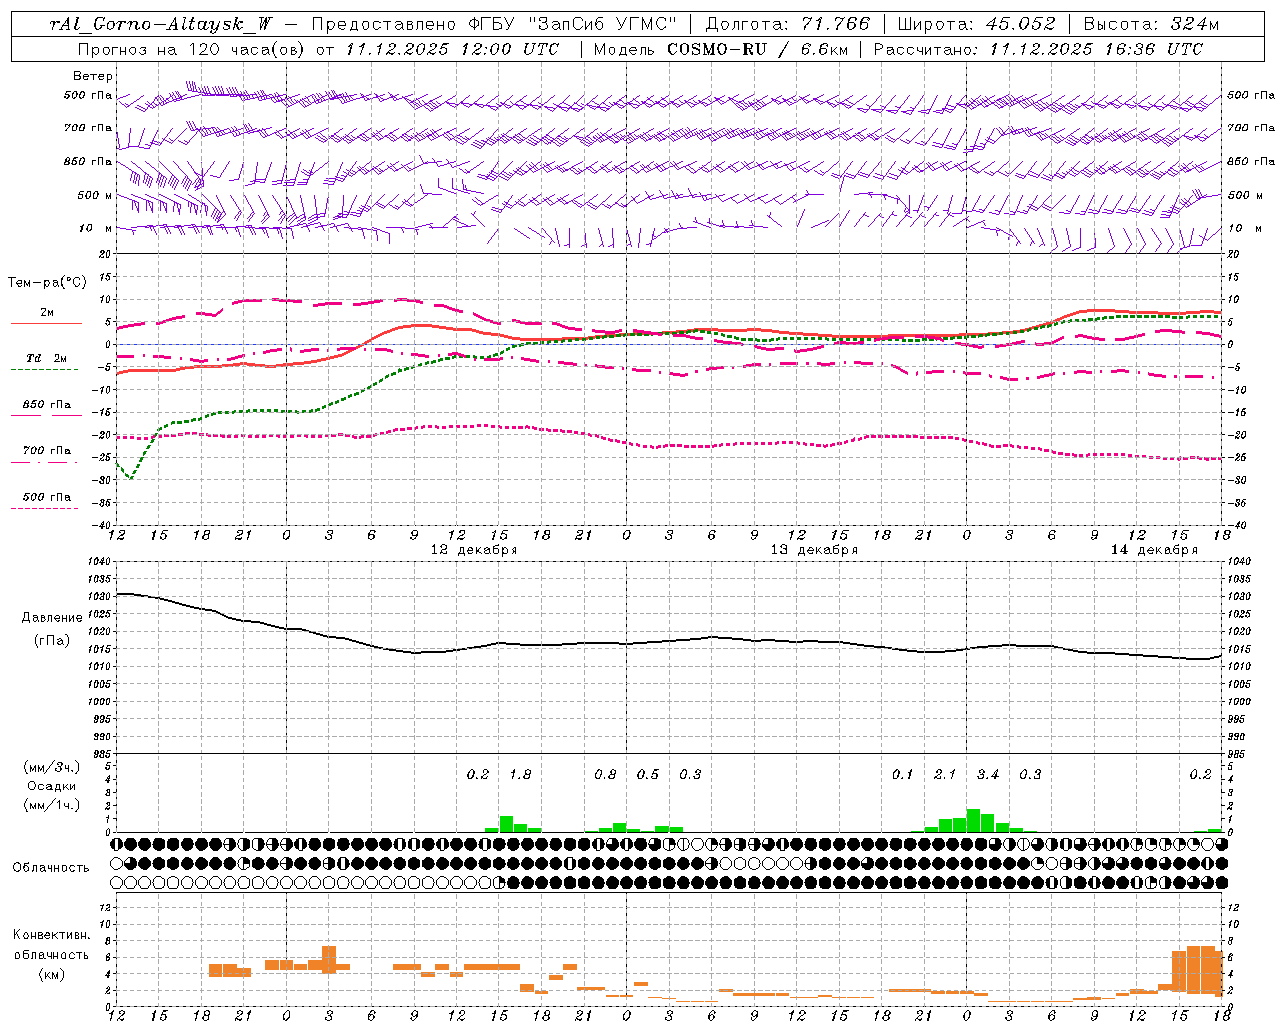The width and height of the screenshot is (1280, 1024).
Task: Click the Тем-ра(°C) panel label
Action: click(x=47, y=283)
